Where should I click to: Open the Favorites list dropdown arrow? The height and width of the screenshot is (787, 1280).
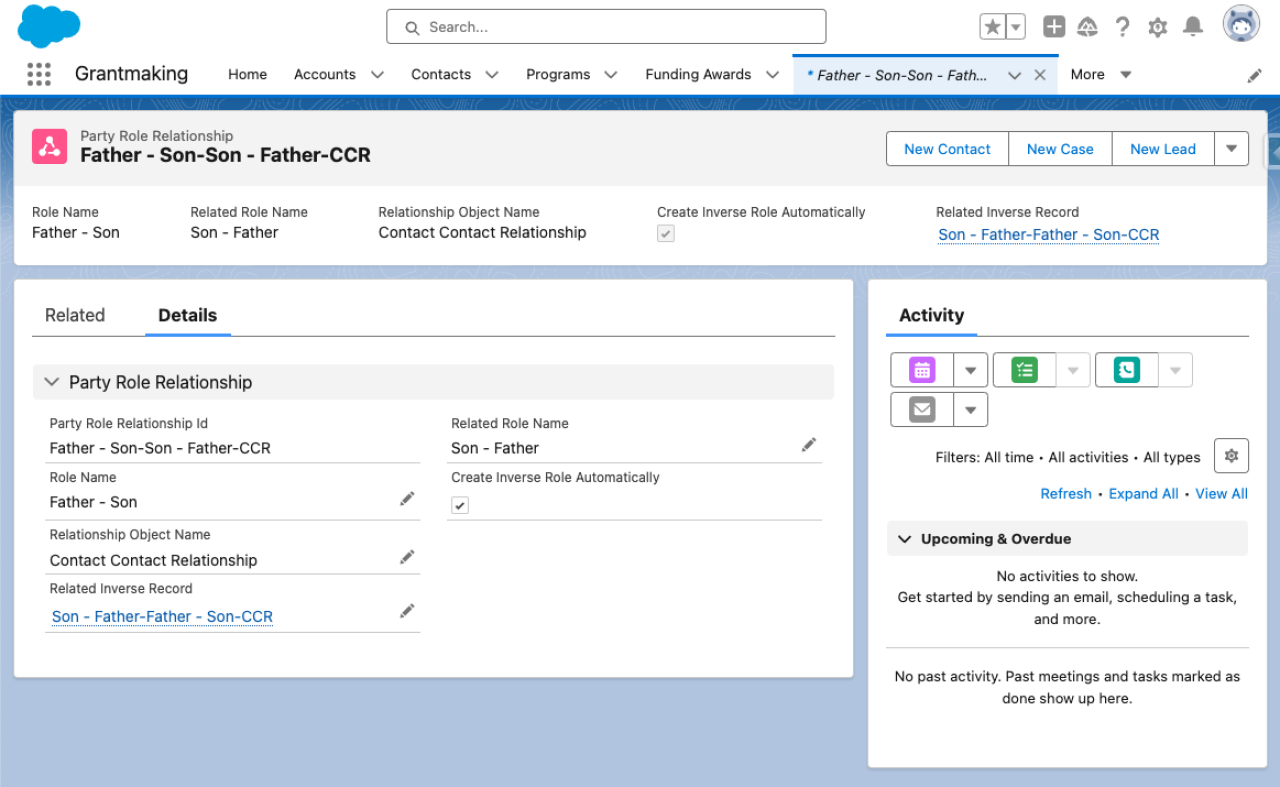1016,27
